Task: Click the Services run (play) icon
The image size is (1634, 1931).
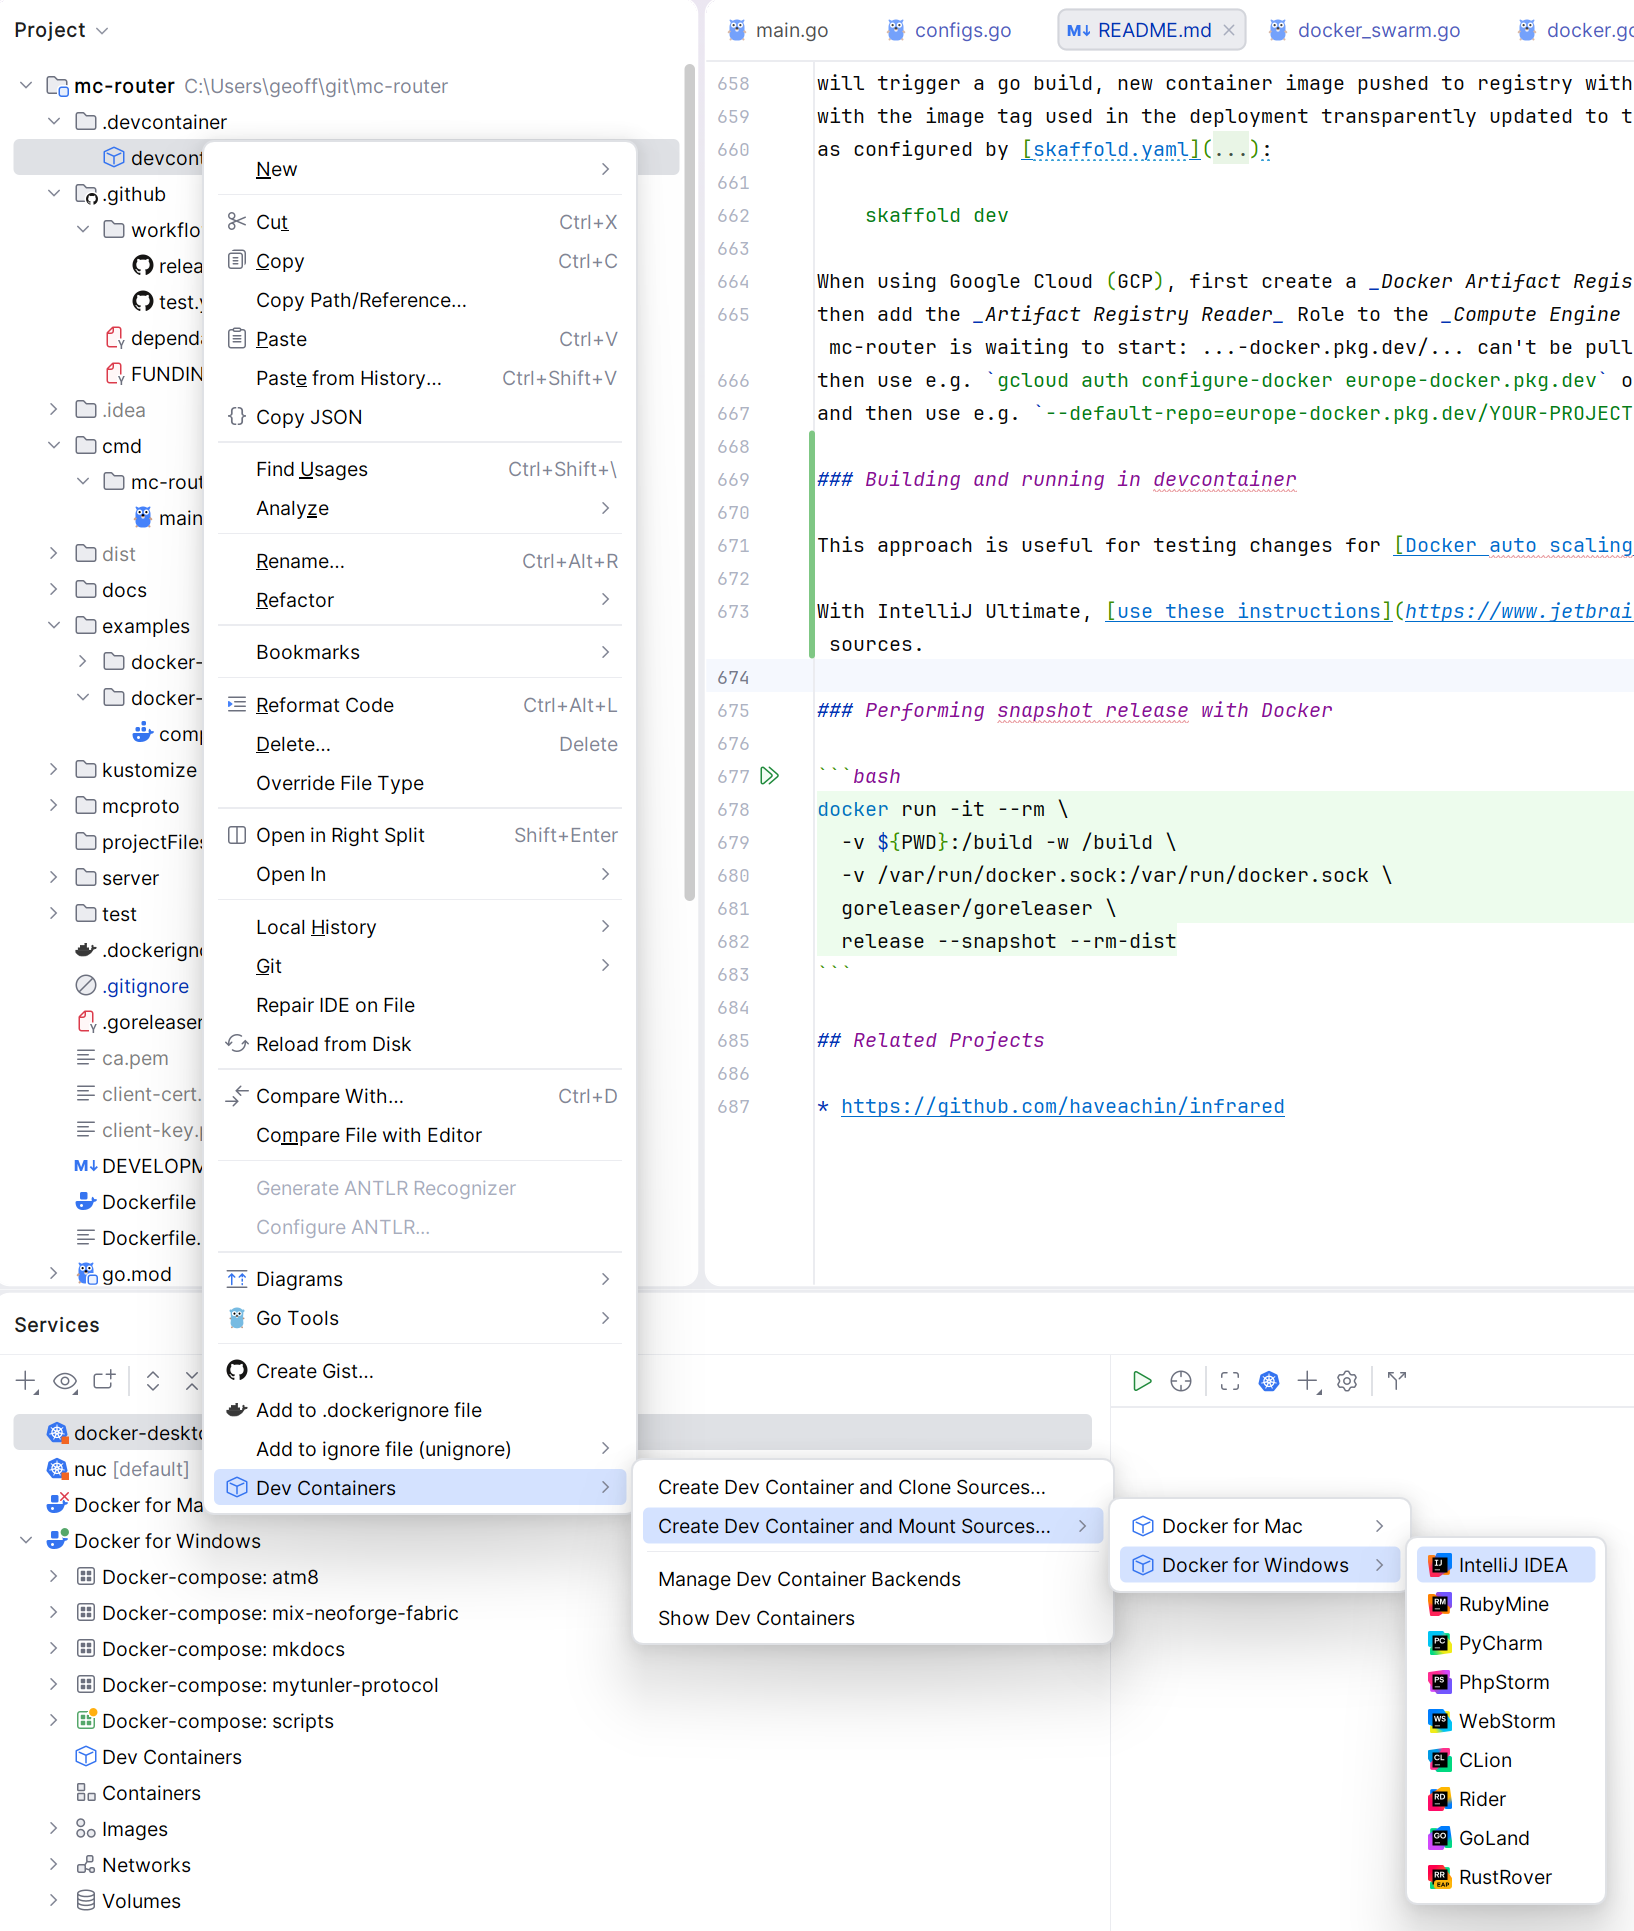Action: (x=1141, y=1381)
